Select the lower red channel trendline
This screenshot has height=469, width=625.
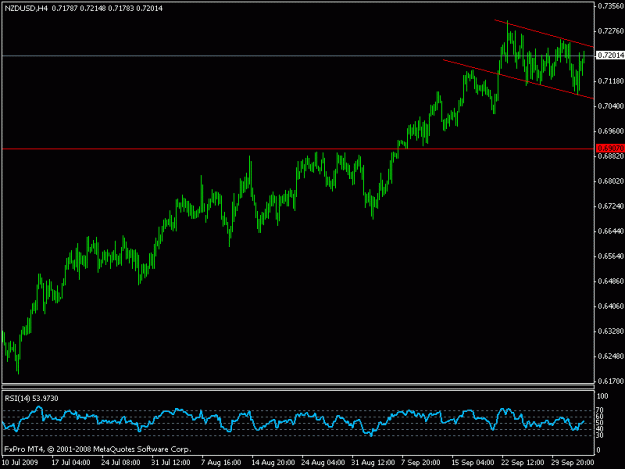click(x=518, y=79)
